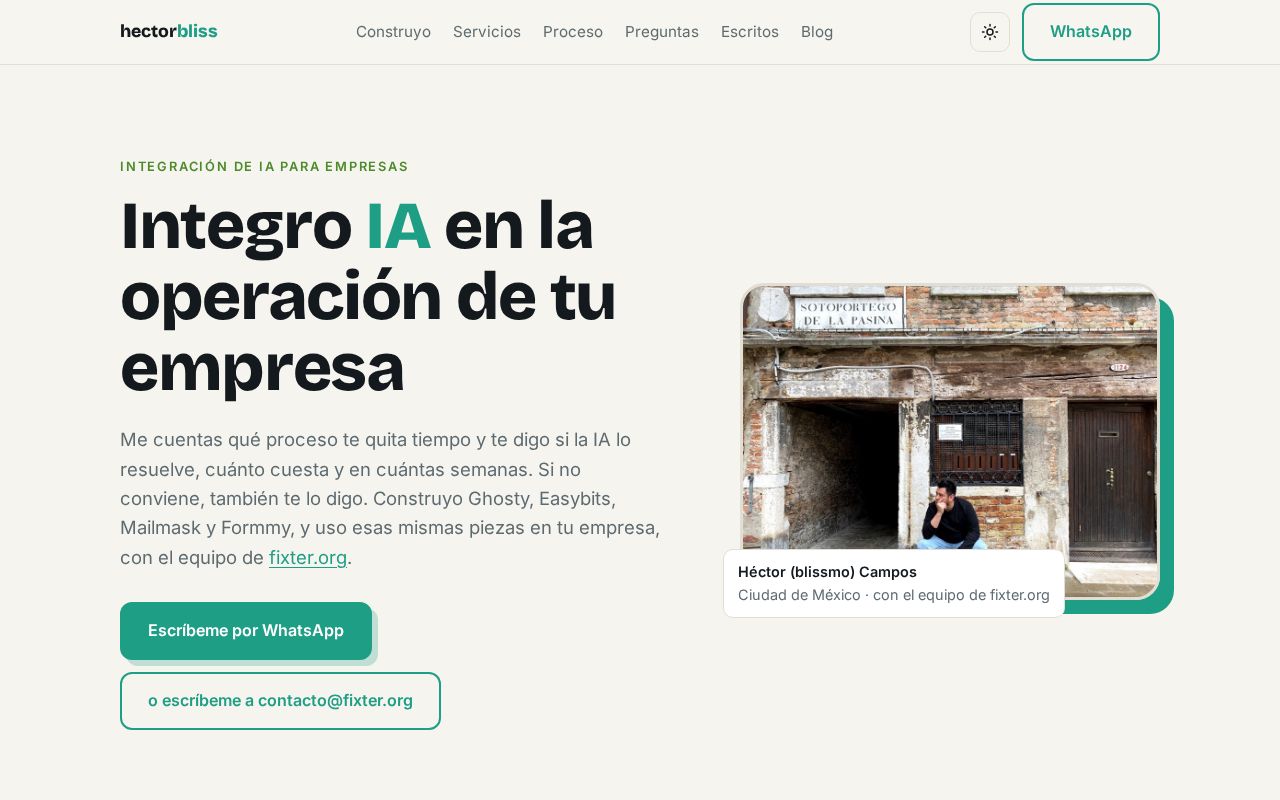Click the main headline 'Integro IA en la operación'
This screenshot has height=800, width=1280.
pos(368,296)
